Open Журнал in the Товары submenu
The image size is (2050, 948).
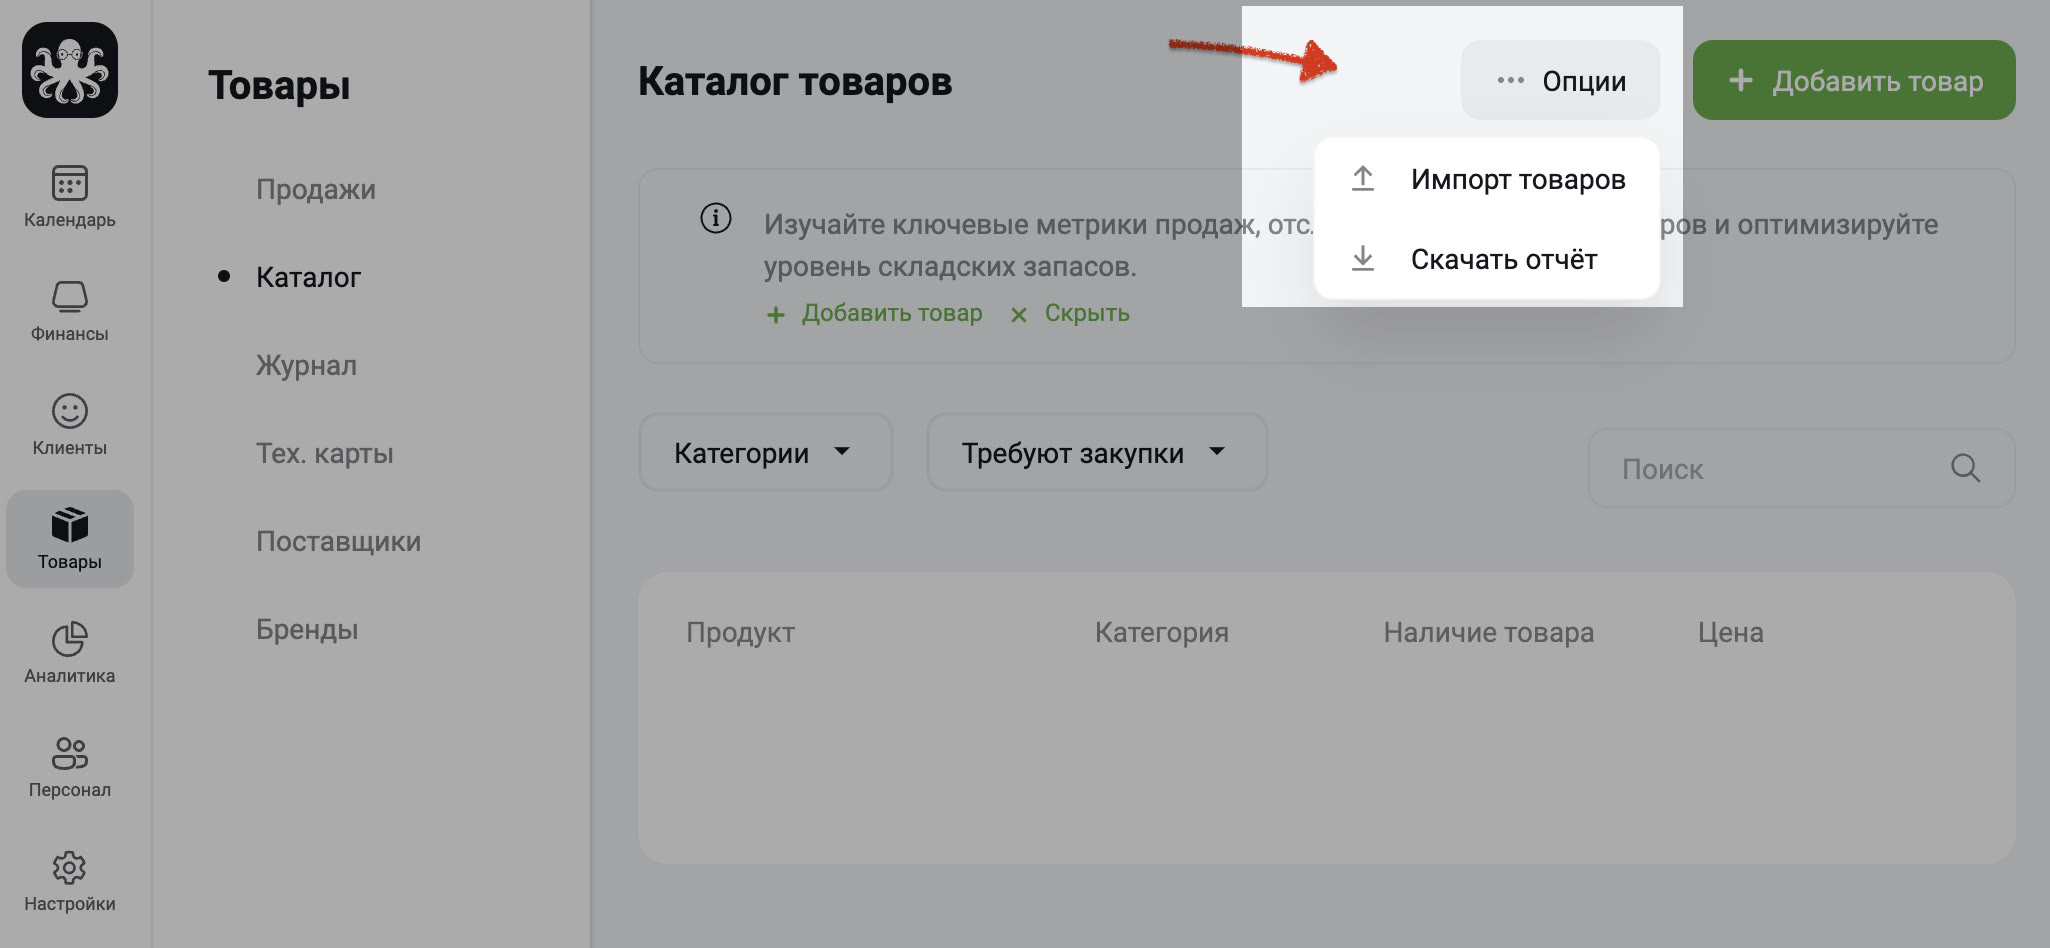tap(306, 365)
